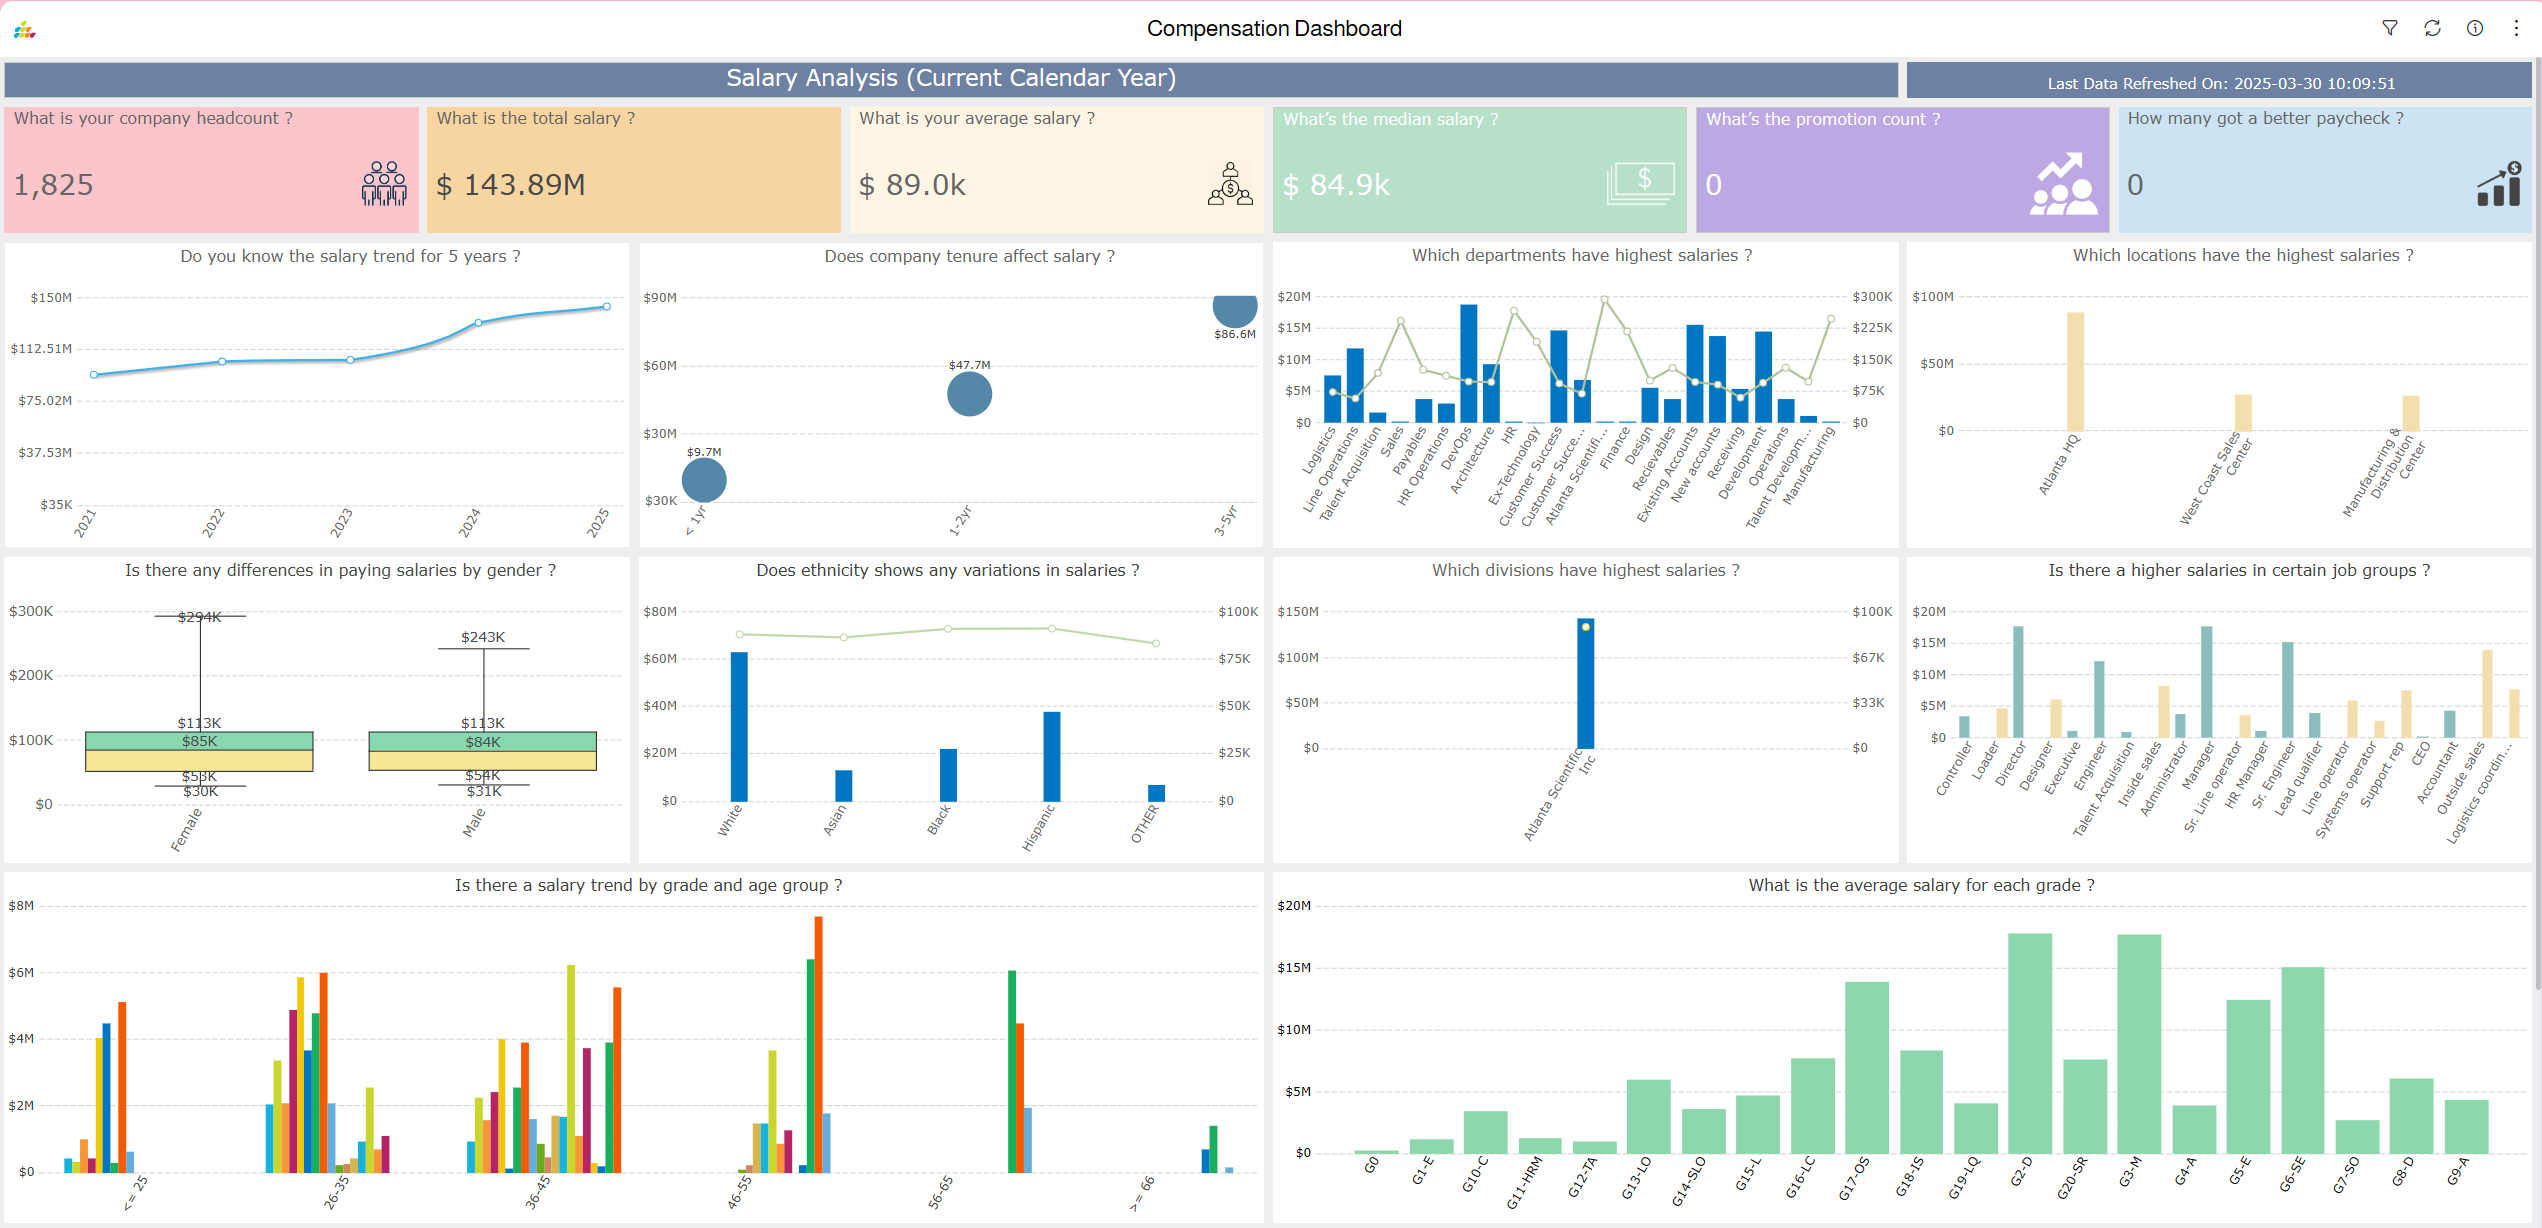Click the Last Data Refreshed banner
The image size is (2542, 1228).
[2219, 83]
